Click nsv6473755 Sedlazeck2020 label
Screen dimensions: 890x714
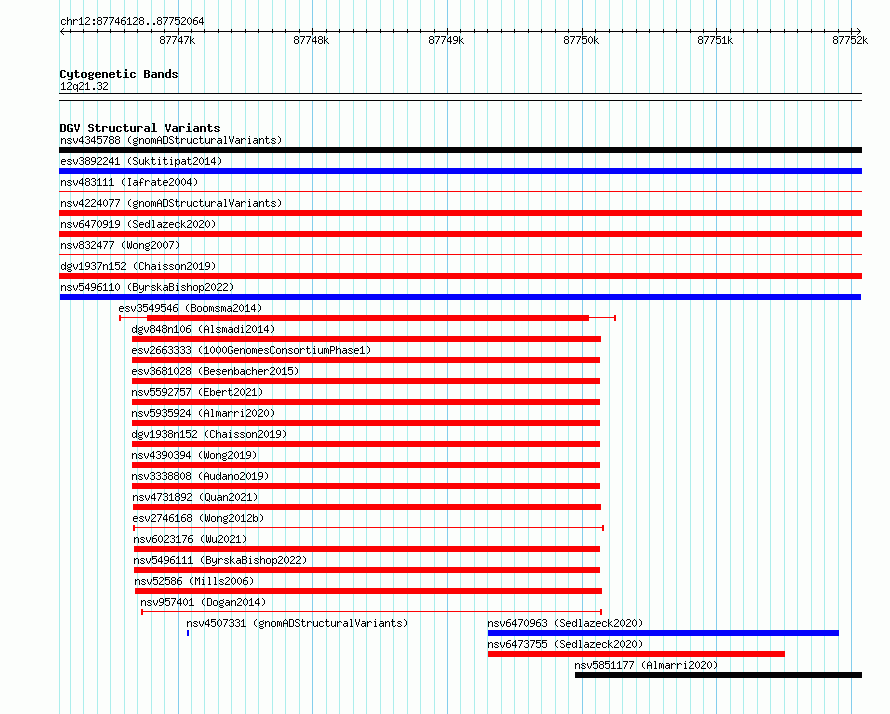[x=565, y=644]
